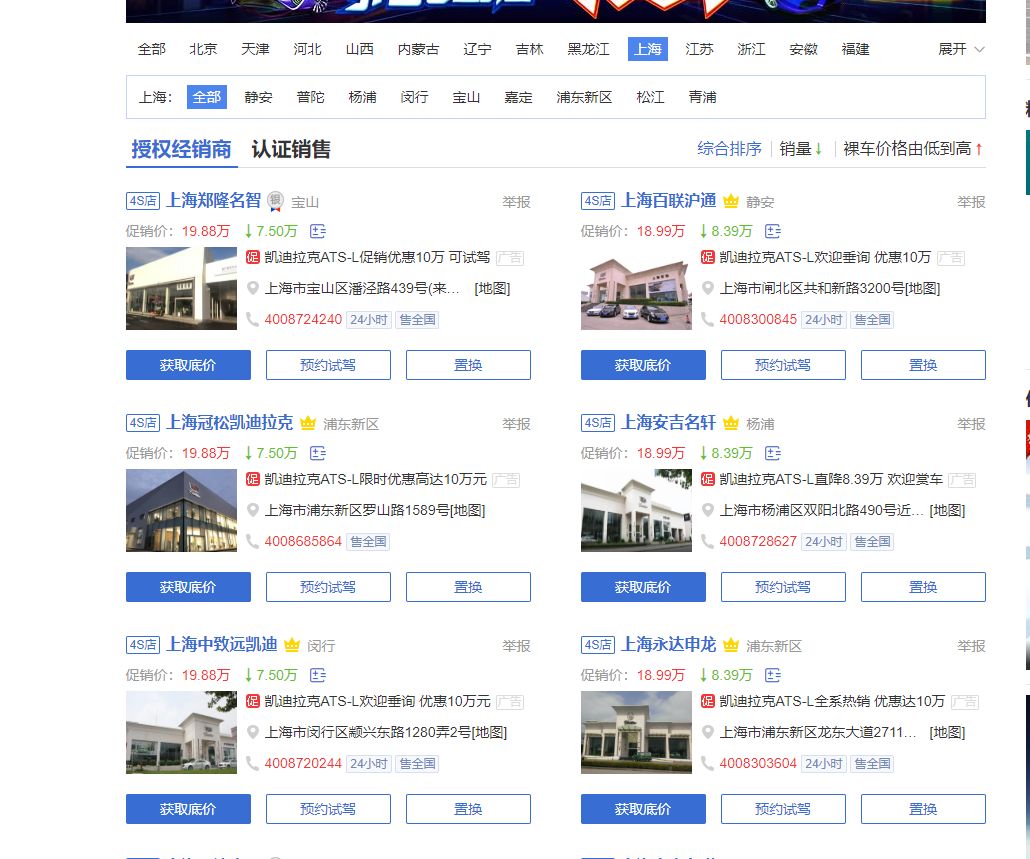Click gold crown badge beside 上海冠松凯迪拉克
The height and width of the screenshot is (859, 1030).
point(308,423)
